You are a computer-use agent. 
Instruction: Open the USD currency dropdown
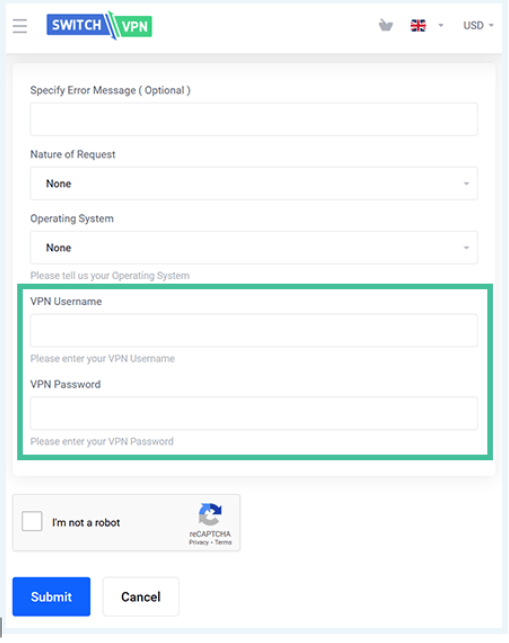pos(478,25)
